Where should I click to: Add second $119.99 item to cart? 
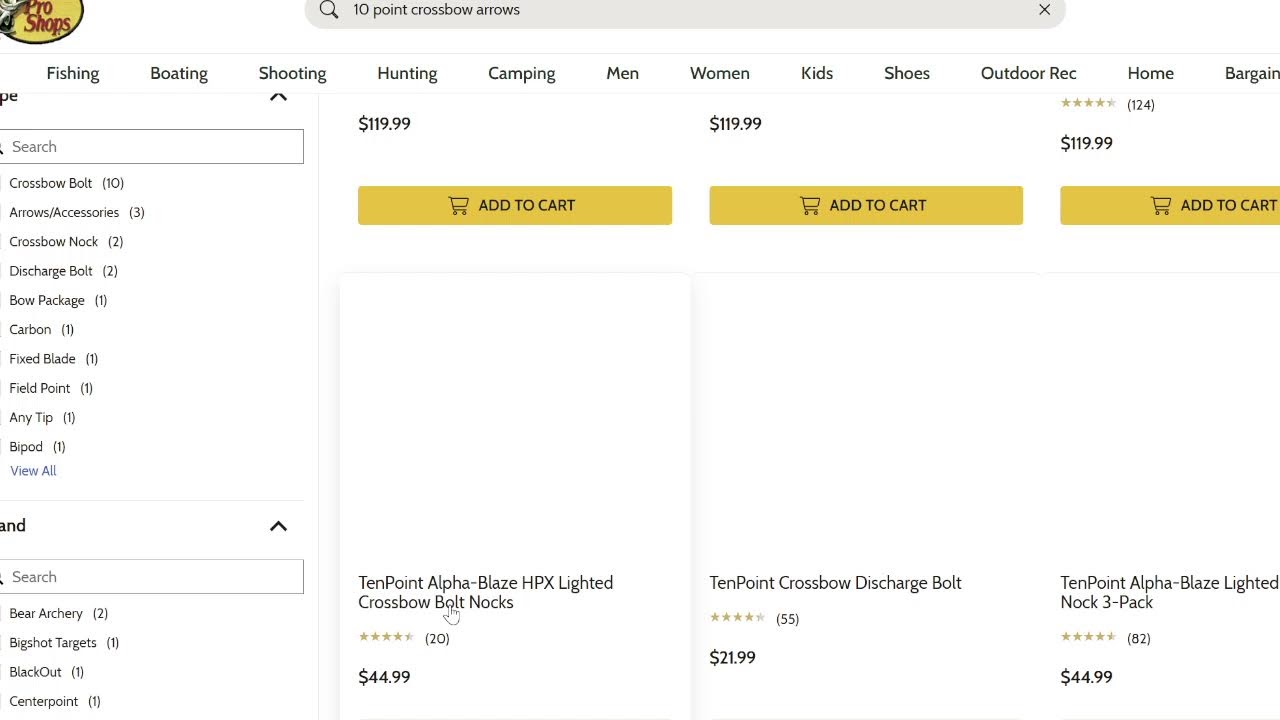click(x=866, y=205)
